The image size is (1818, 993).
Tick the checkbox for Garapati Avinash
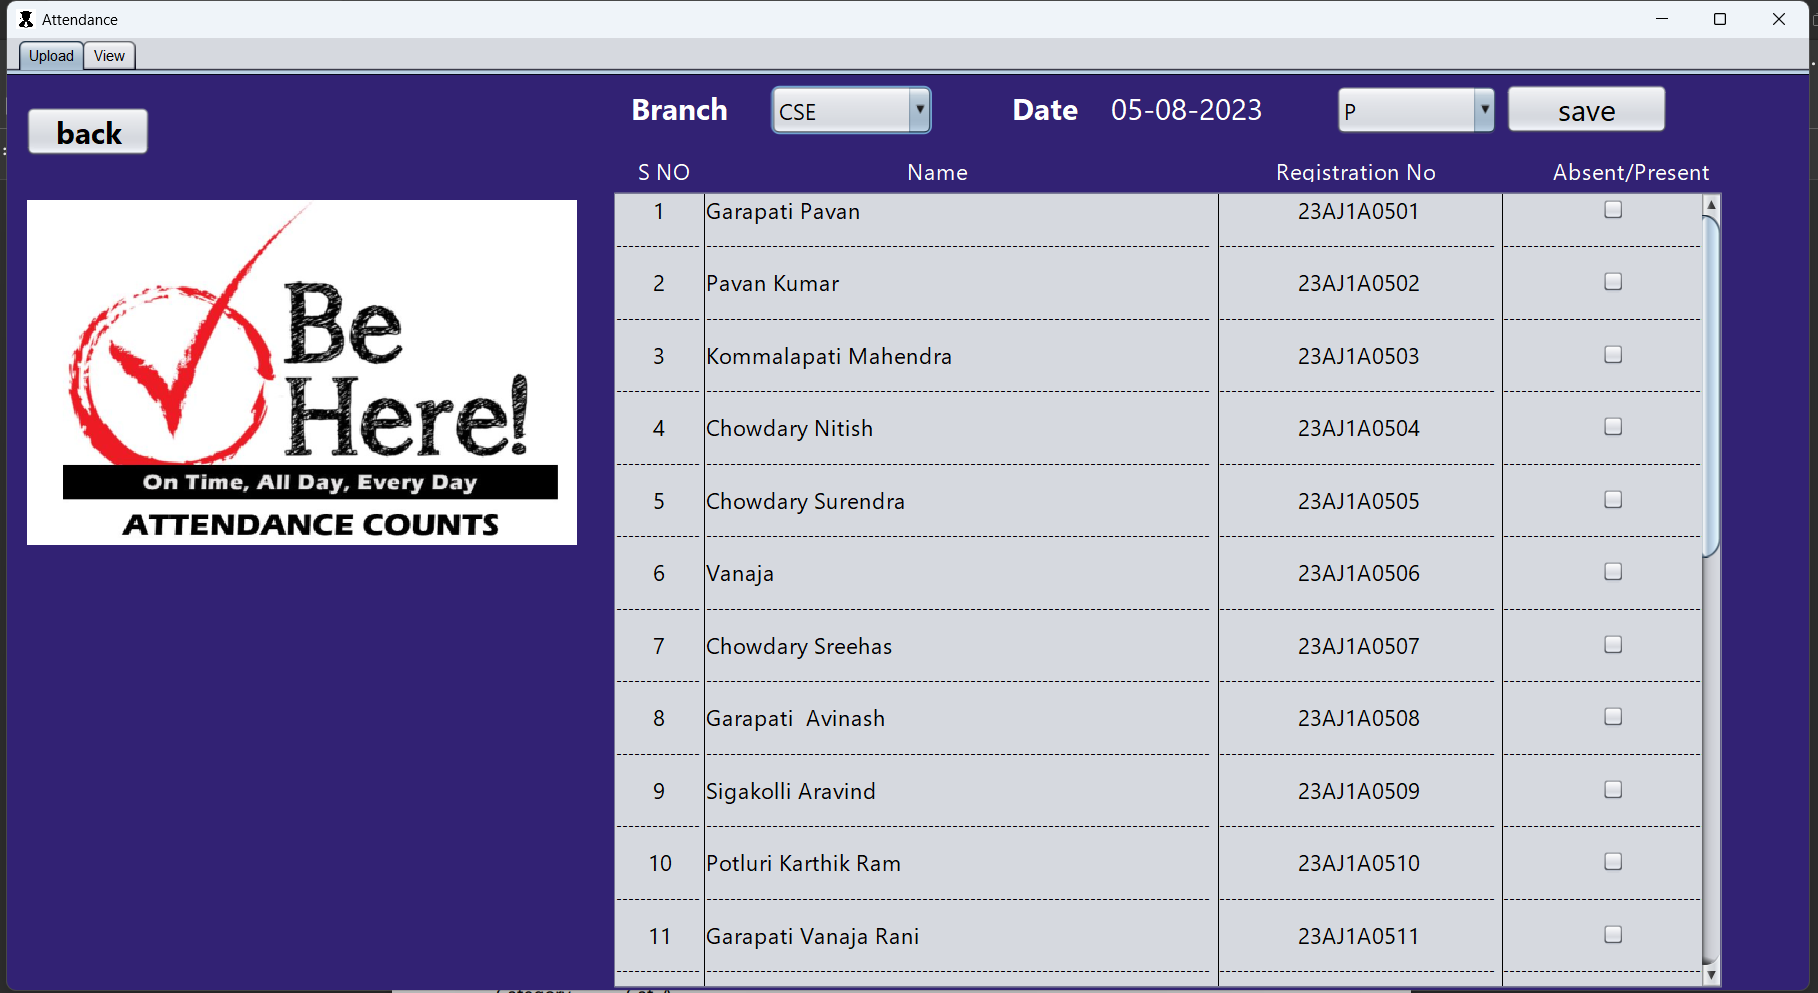1613,717
